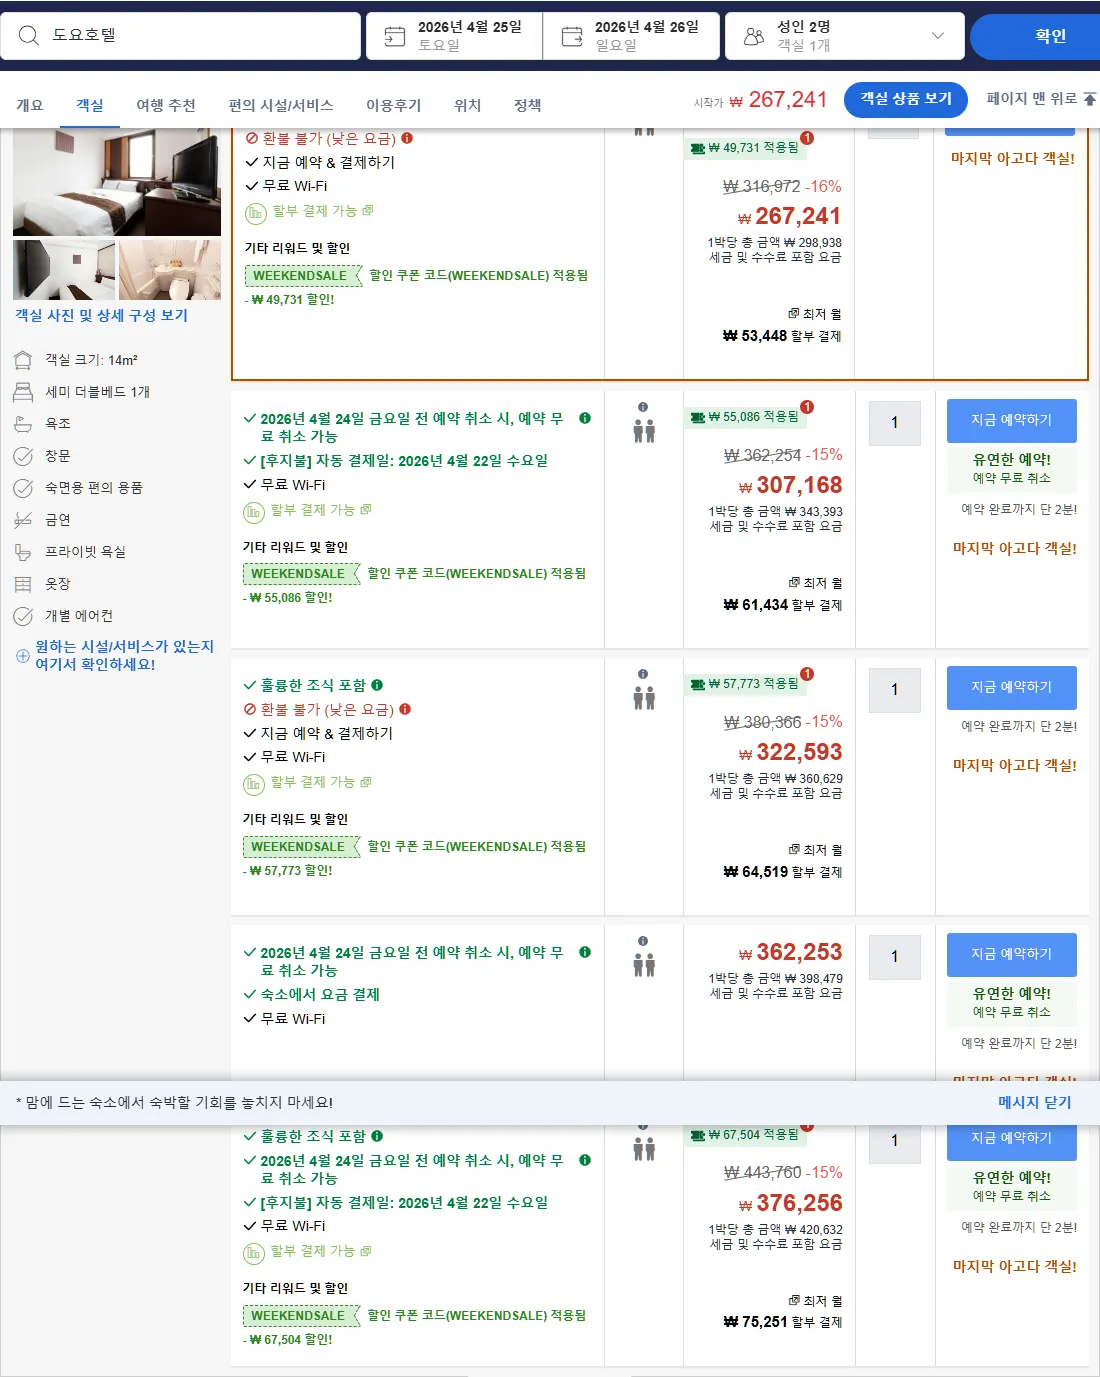Click 최저 월 ₩61,434 할부 결제 link
The width and height of the screenshot is (1100, 1377).
tap(783, 594)
